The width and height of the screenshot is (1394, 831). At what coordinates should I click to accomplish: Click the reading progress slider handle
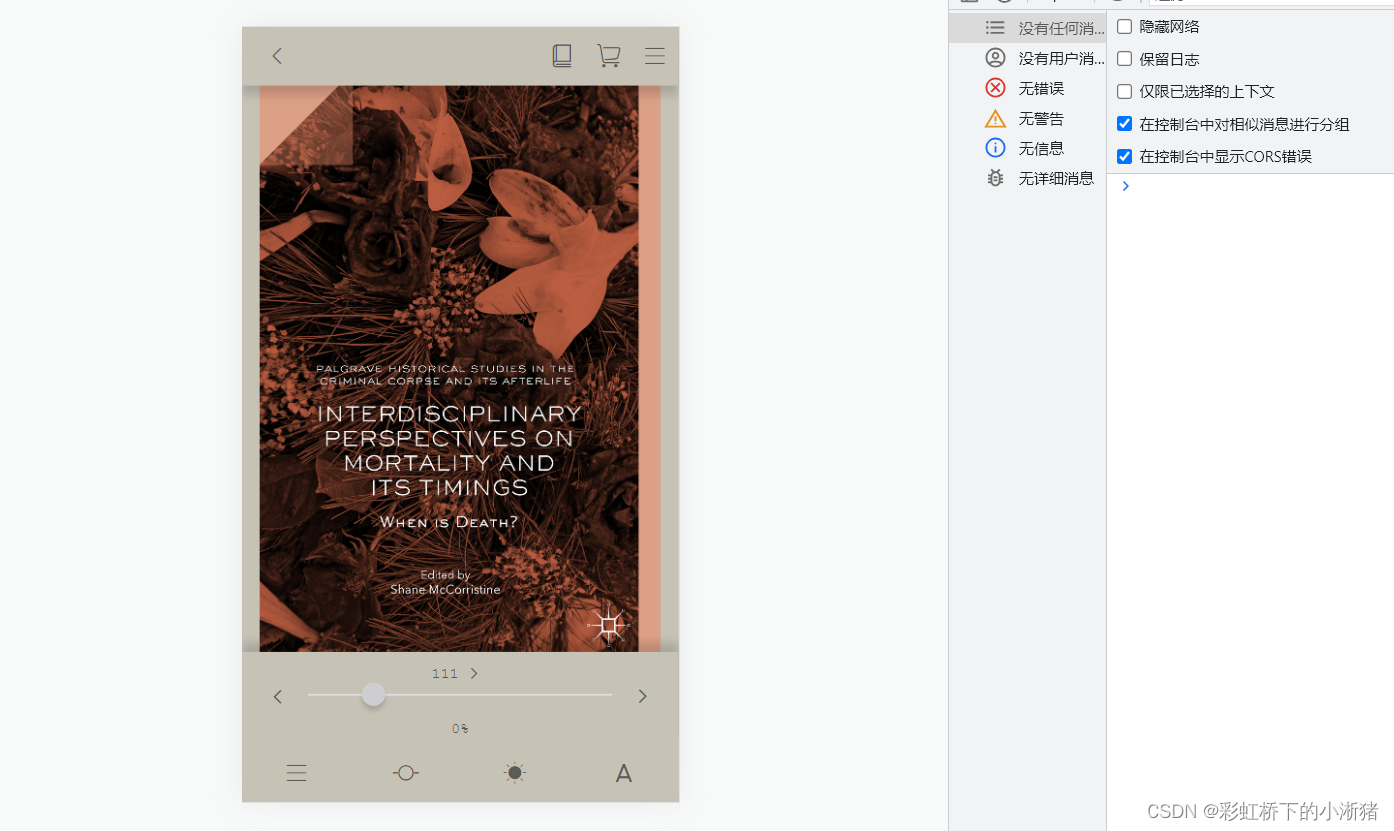tap(373, 695)
